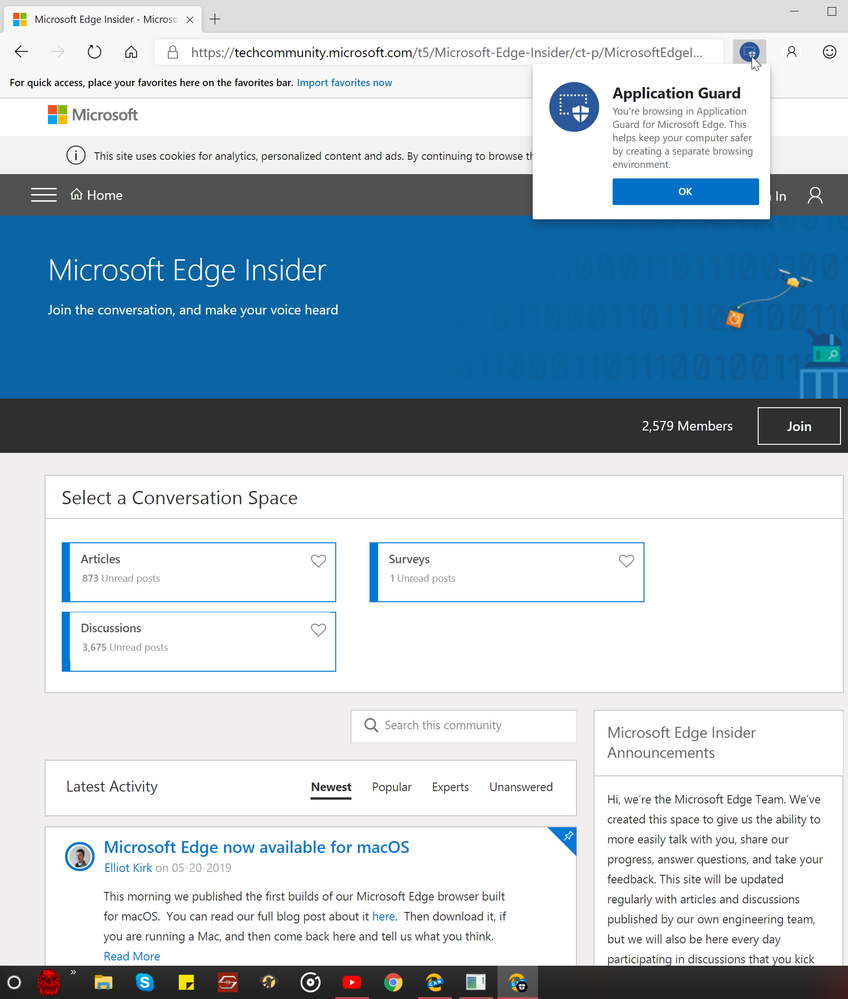
Task: Open Microsoft Edge now available for macOS post
Action: coord(257,847)
